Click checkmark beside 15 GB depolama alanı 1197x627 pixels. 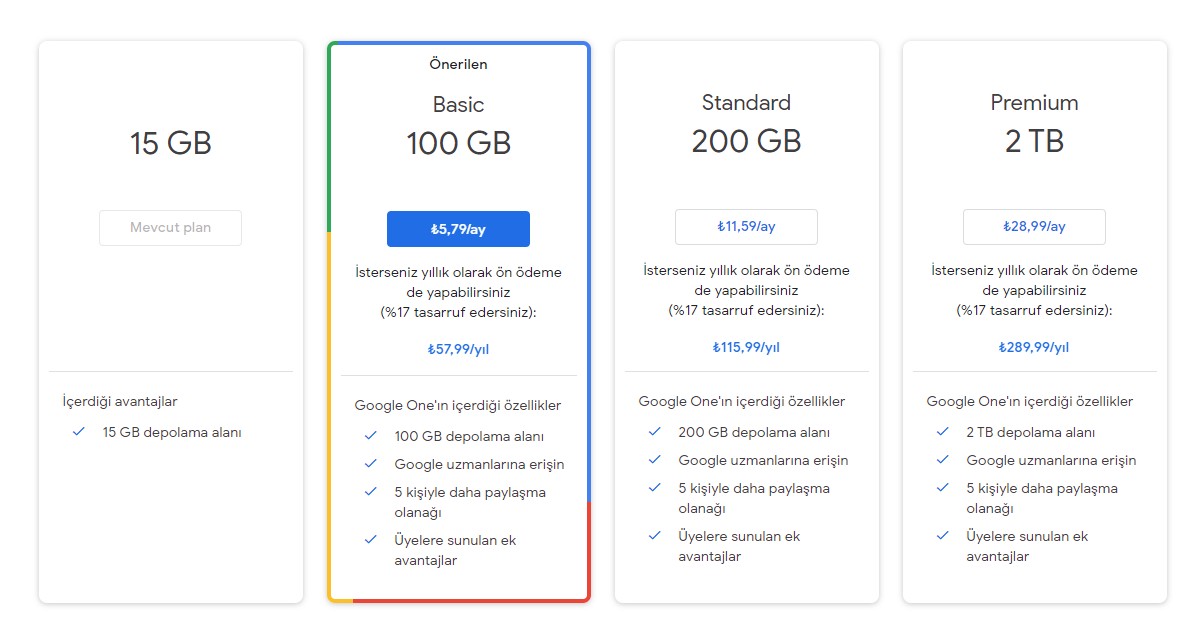pos(78,432)
